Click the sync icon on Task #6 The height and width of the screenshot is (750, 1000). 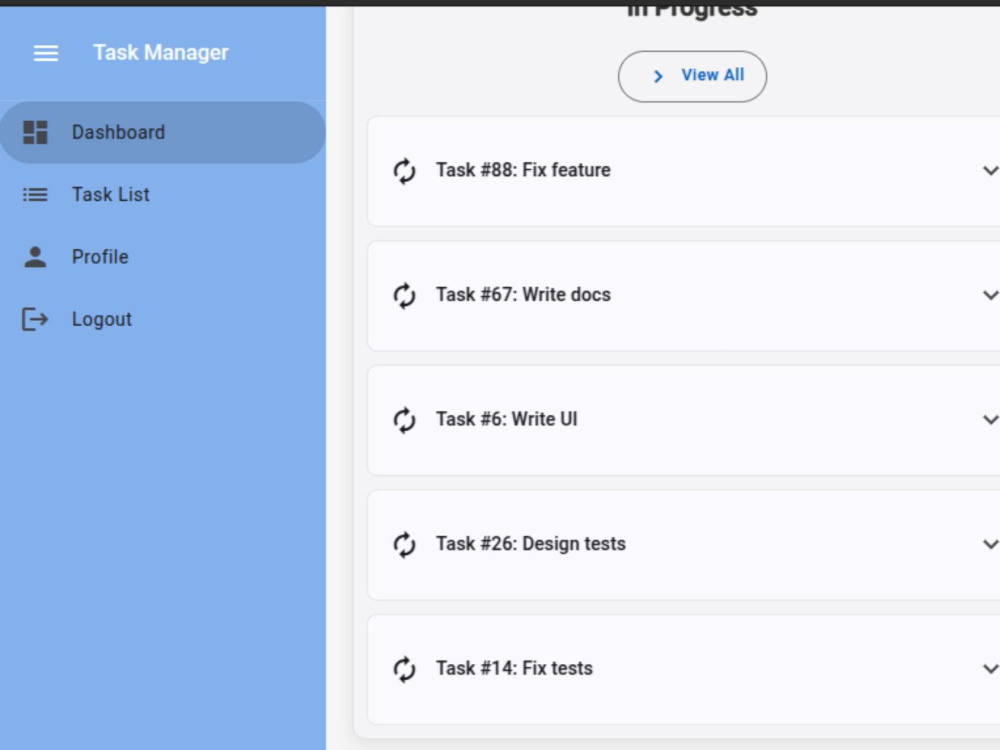pyautogui.click(x=404, y=420)
